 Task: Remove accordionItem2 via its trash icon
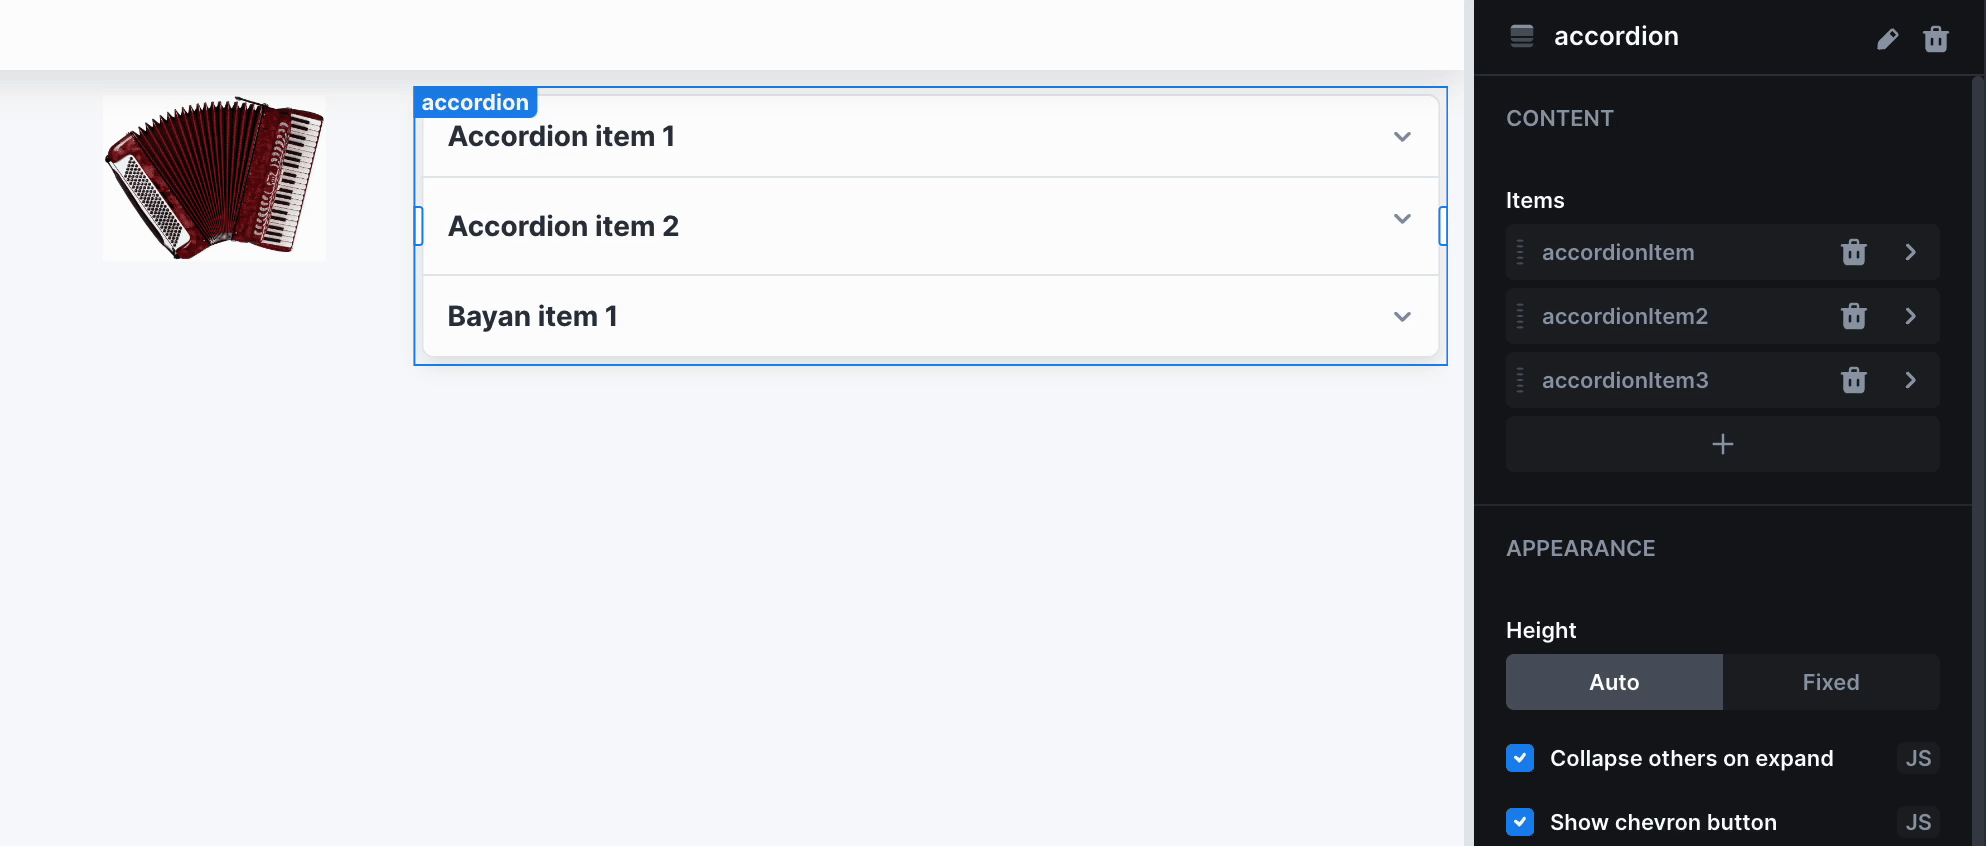click(1854, 316)
